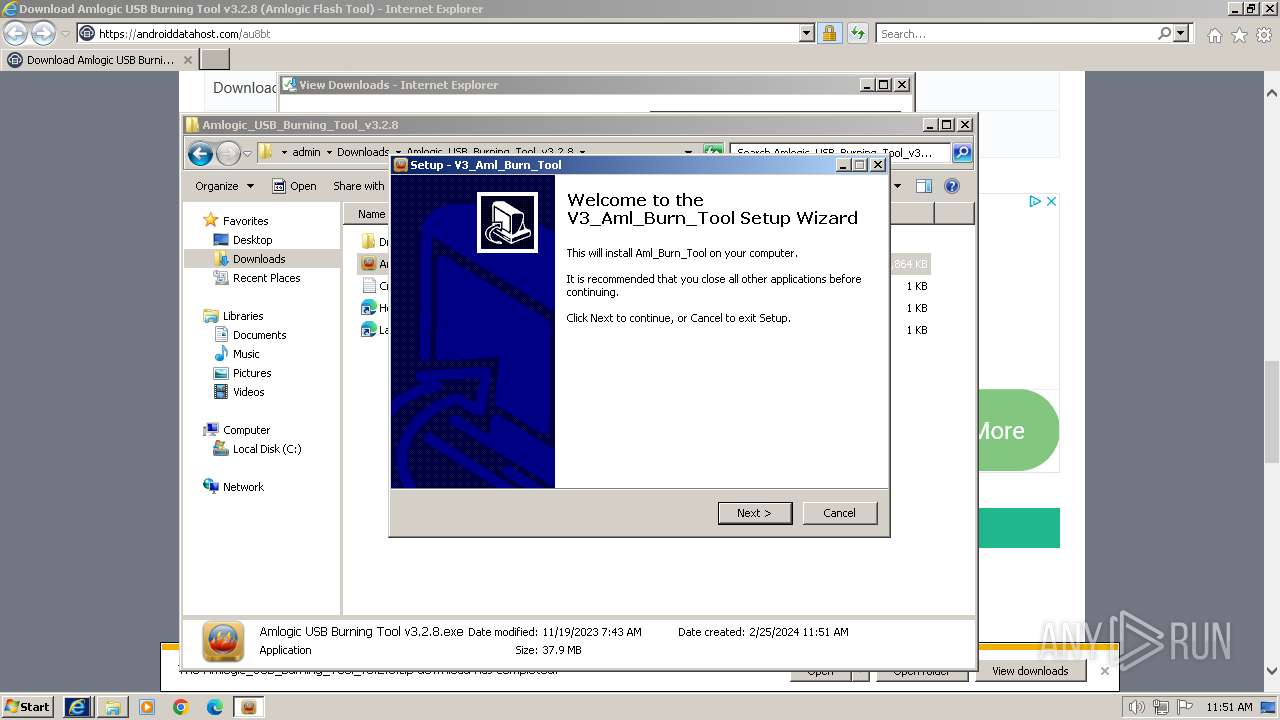Open the Organize menu in Explorer

[224, 186]
